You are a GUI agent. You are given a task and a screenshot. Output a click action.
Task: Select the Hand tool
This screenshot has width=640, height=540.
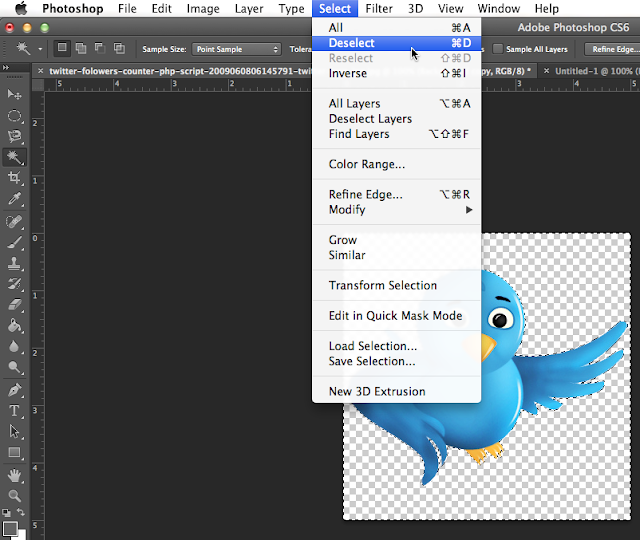click(14, 475)
